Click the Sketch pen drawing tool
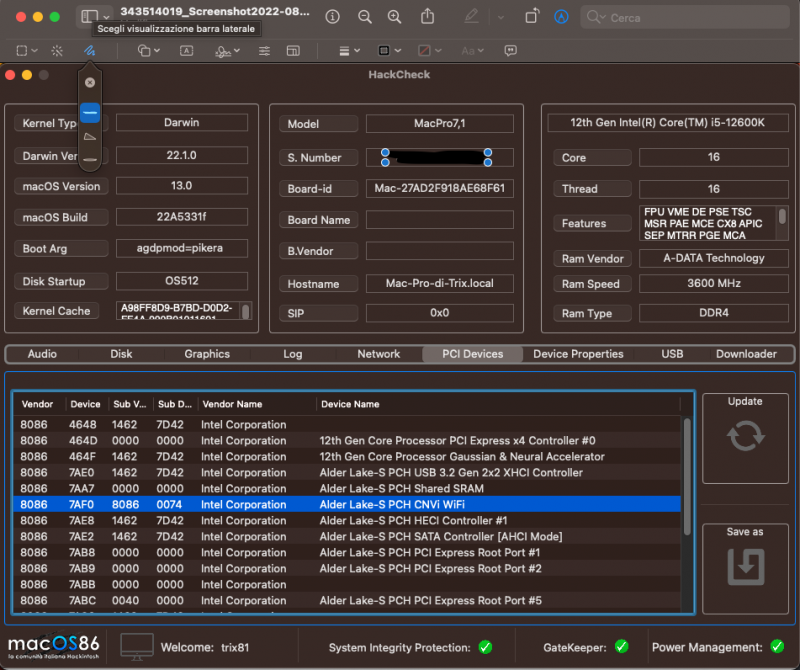 89,50
